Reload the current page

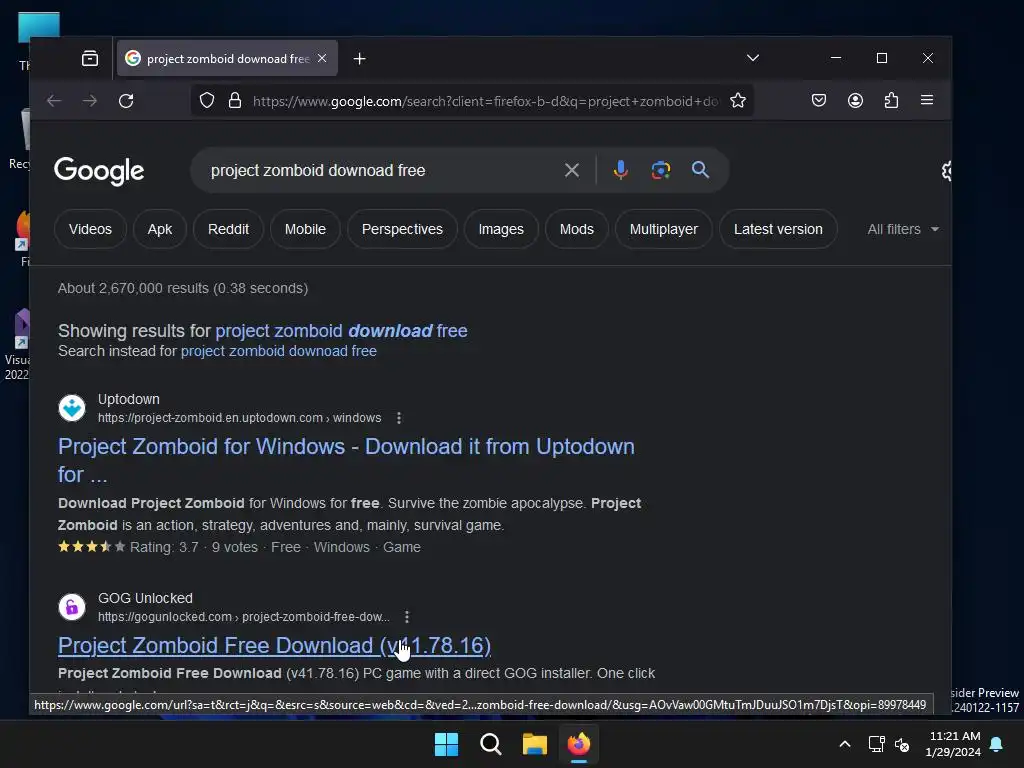126,101
